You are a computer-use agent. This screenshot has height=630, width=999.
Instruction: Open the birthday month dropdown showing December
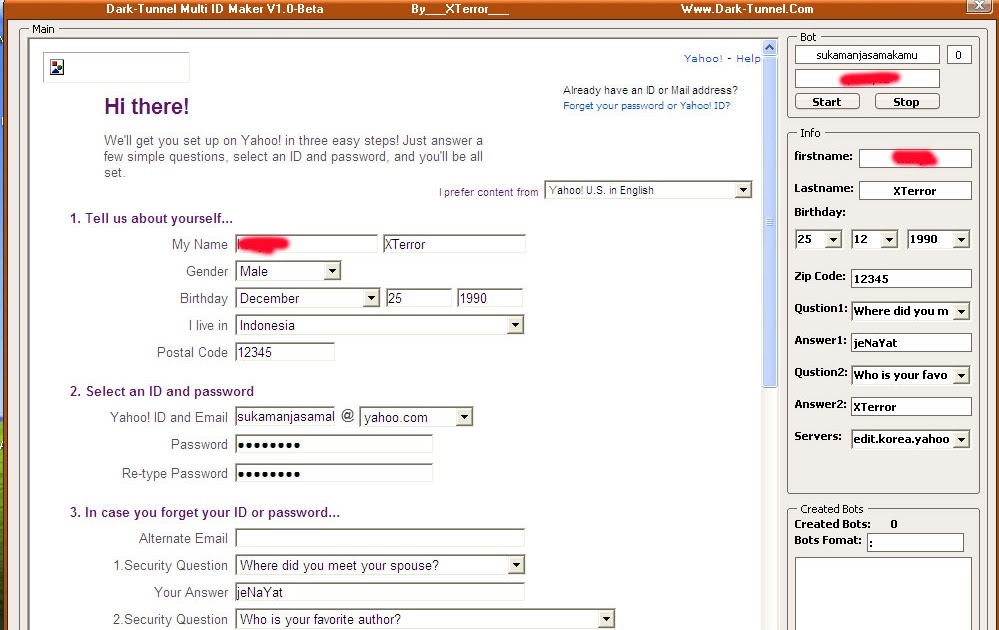[x=308, y=298]
